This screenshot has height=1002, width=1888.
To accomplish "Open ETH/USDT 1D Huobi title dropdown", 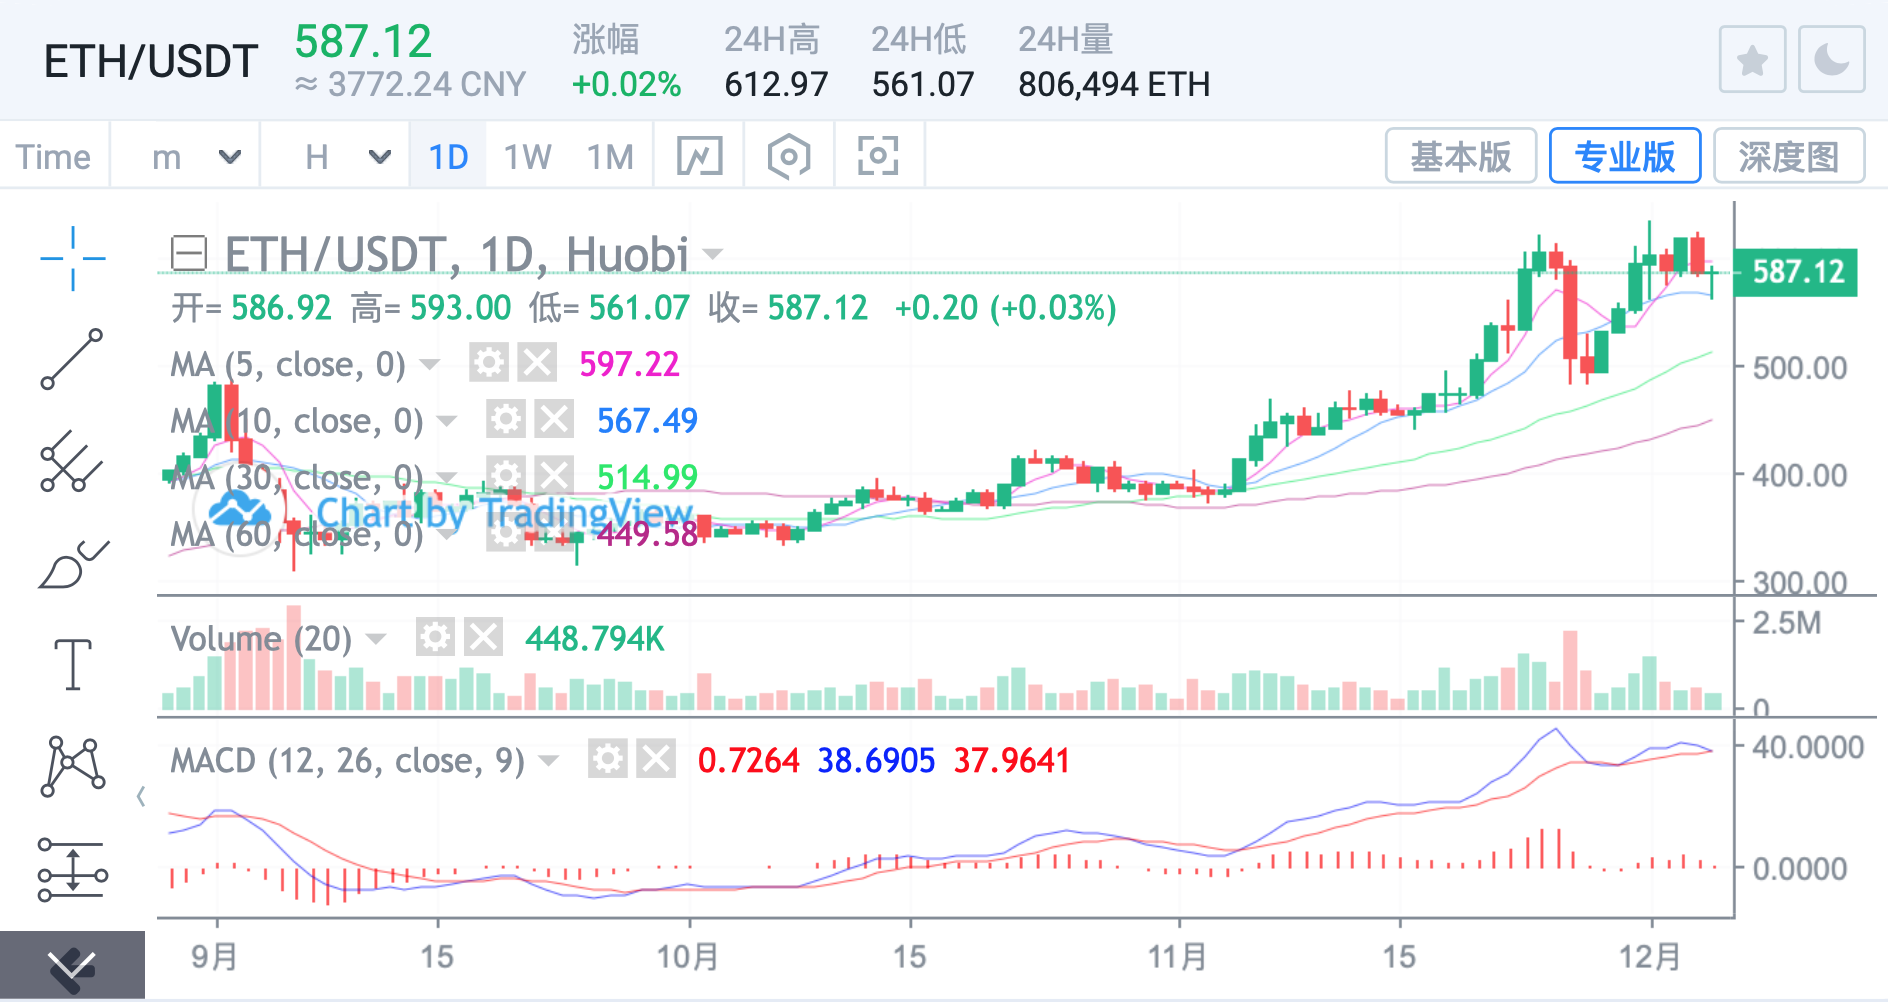I will (712, 254).
